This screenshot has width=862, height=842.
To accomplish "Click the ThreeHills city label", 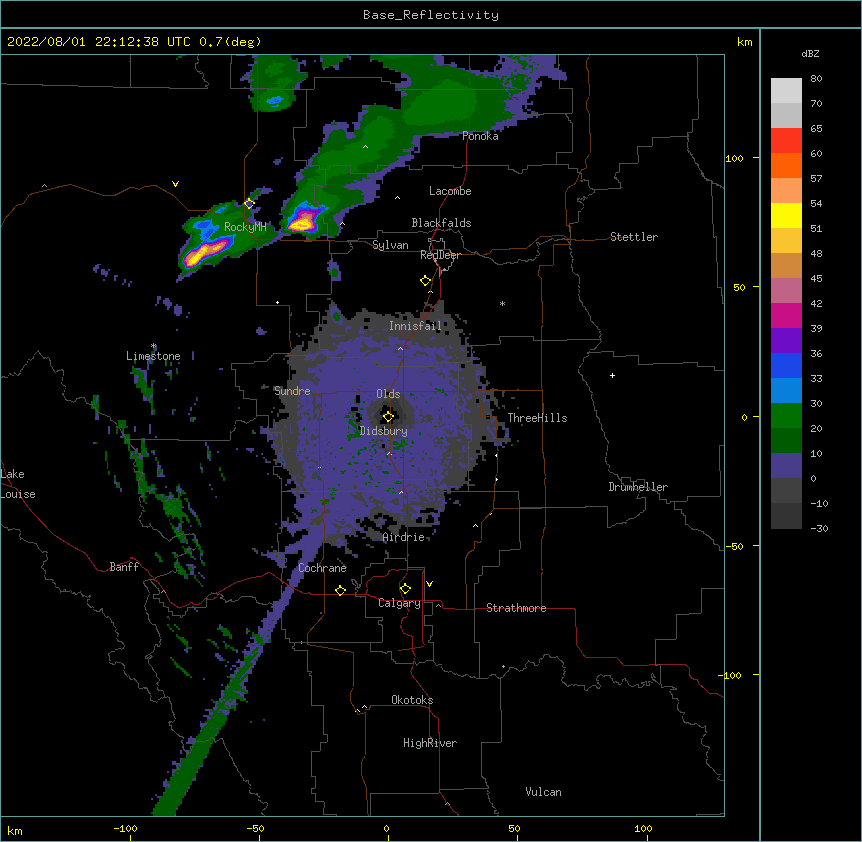I will (537, 418).
